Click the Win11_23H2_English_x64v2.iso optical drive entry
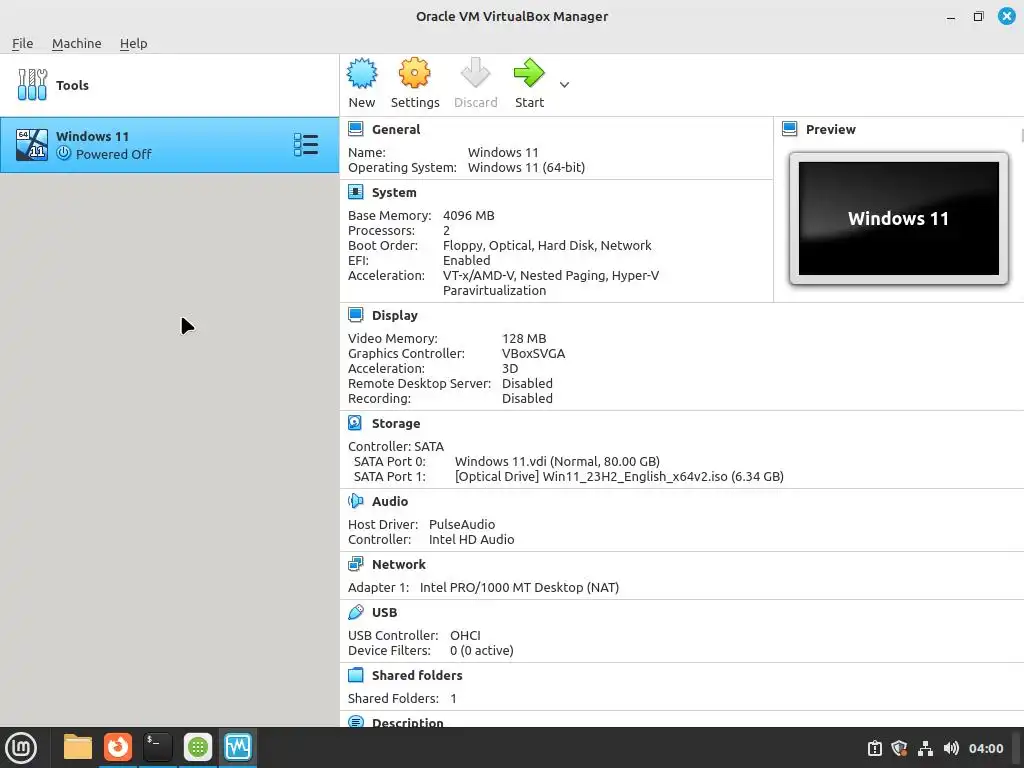 [619, 477]
